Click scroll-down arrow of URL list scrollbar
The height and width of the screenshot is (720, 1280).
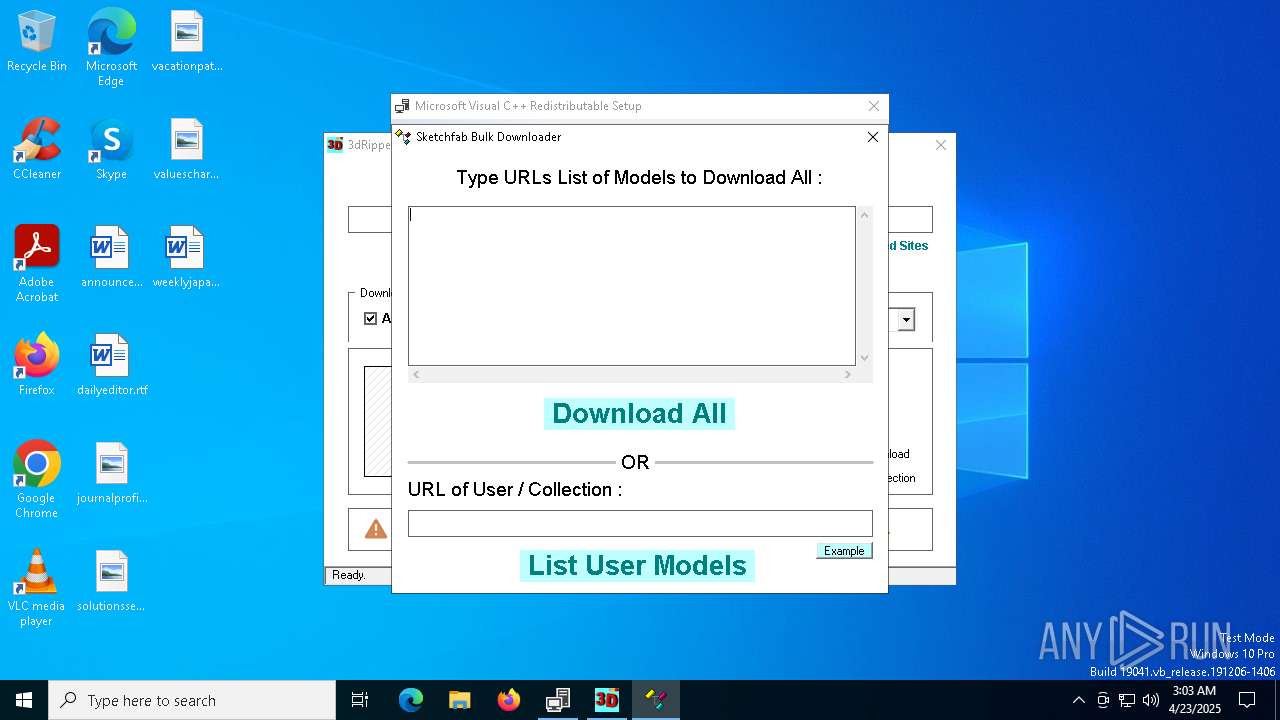pyautogui.click(x=865, y=358)
